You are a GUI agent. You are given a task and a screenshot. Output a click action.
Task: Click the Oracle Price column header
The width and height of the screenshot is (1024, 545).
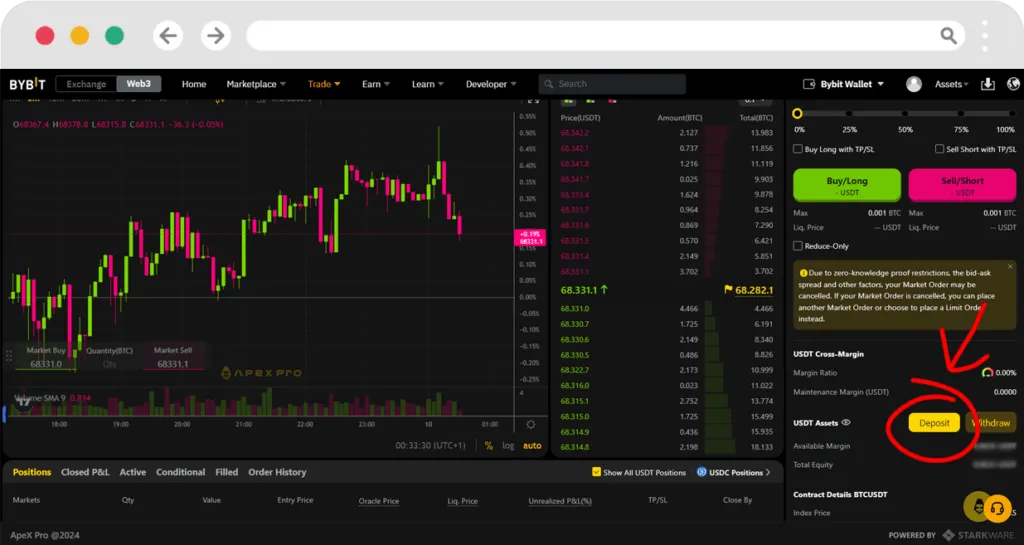coord(379,501)
